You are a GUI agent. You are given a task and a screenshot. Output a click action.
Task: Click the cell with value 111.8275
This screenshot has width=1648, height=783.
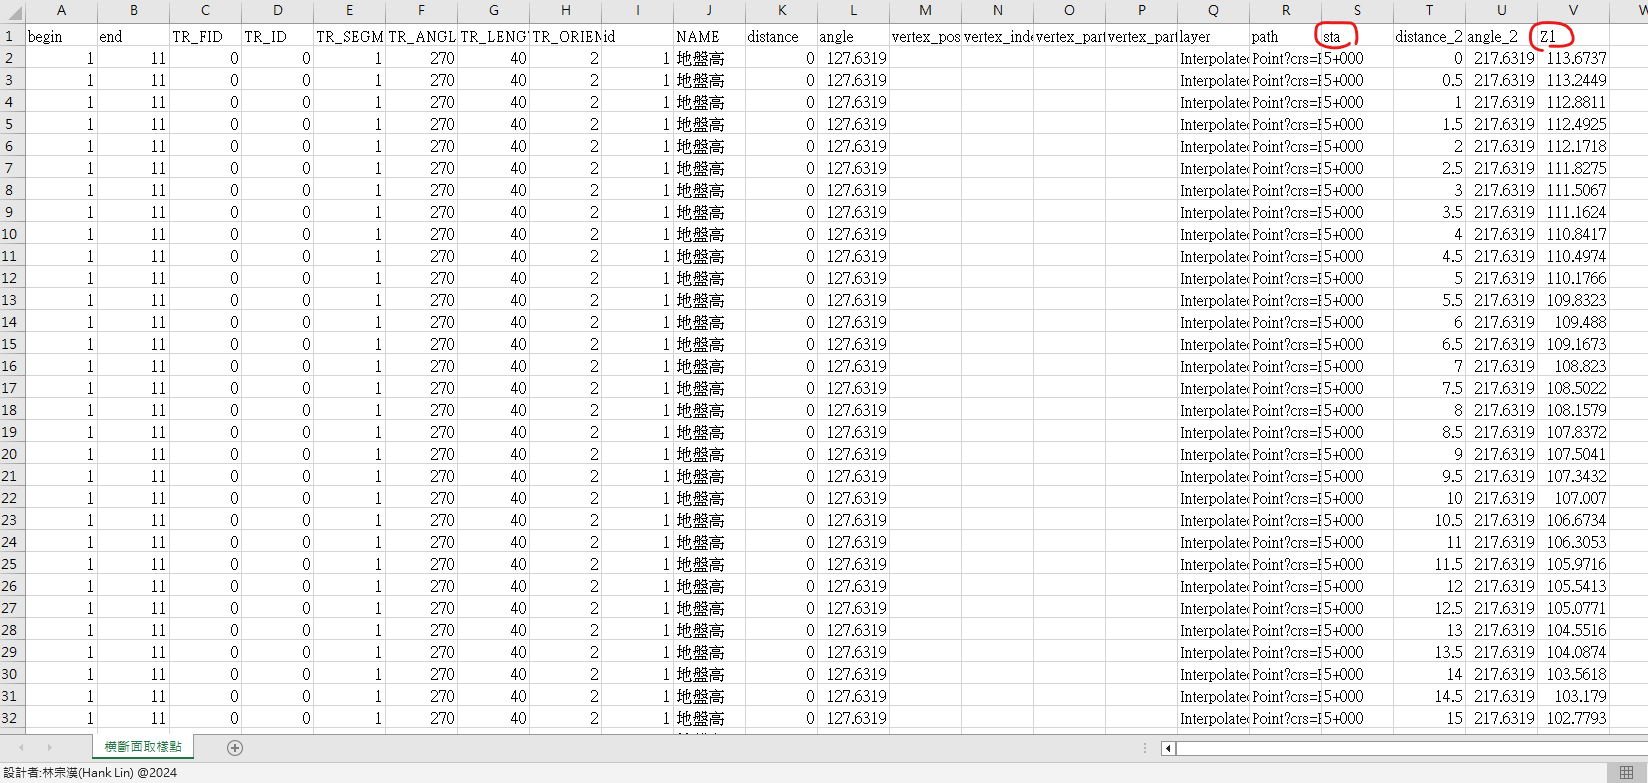pos(1573,168)
